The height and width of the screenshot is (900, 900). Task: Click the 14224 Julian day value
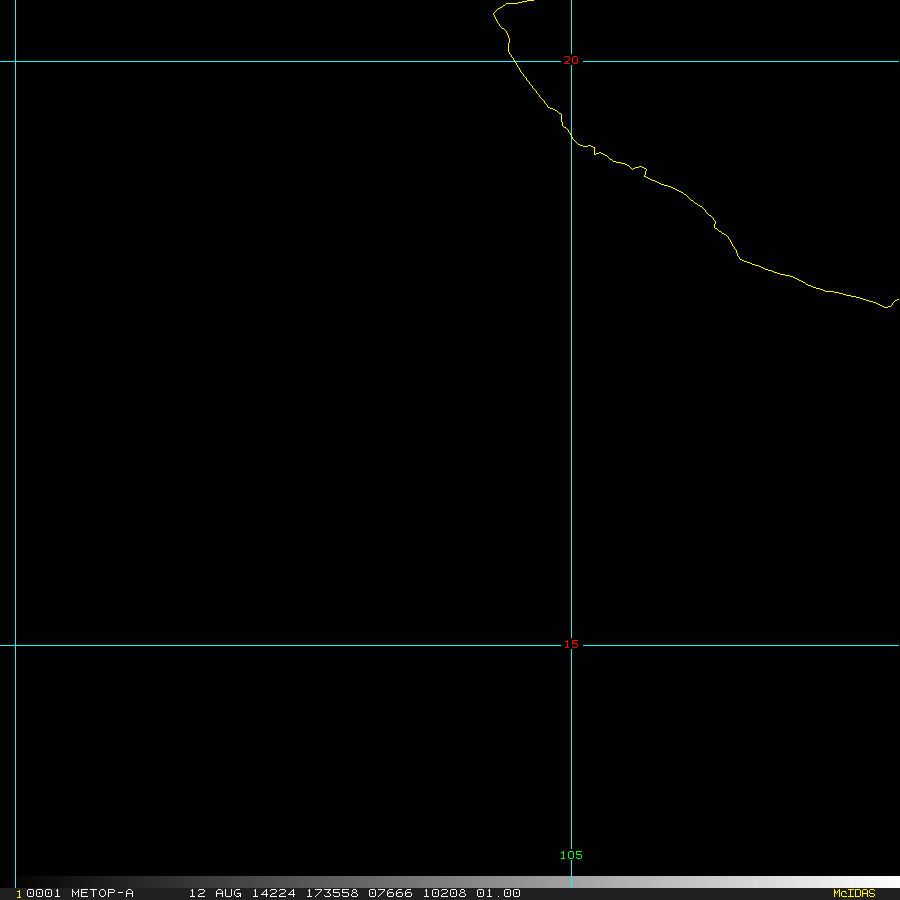266,893
